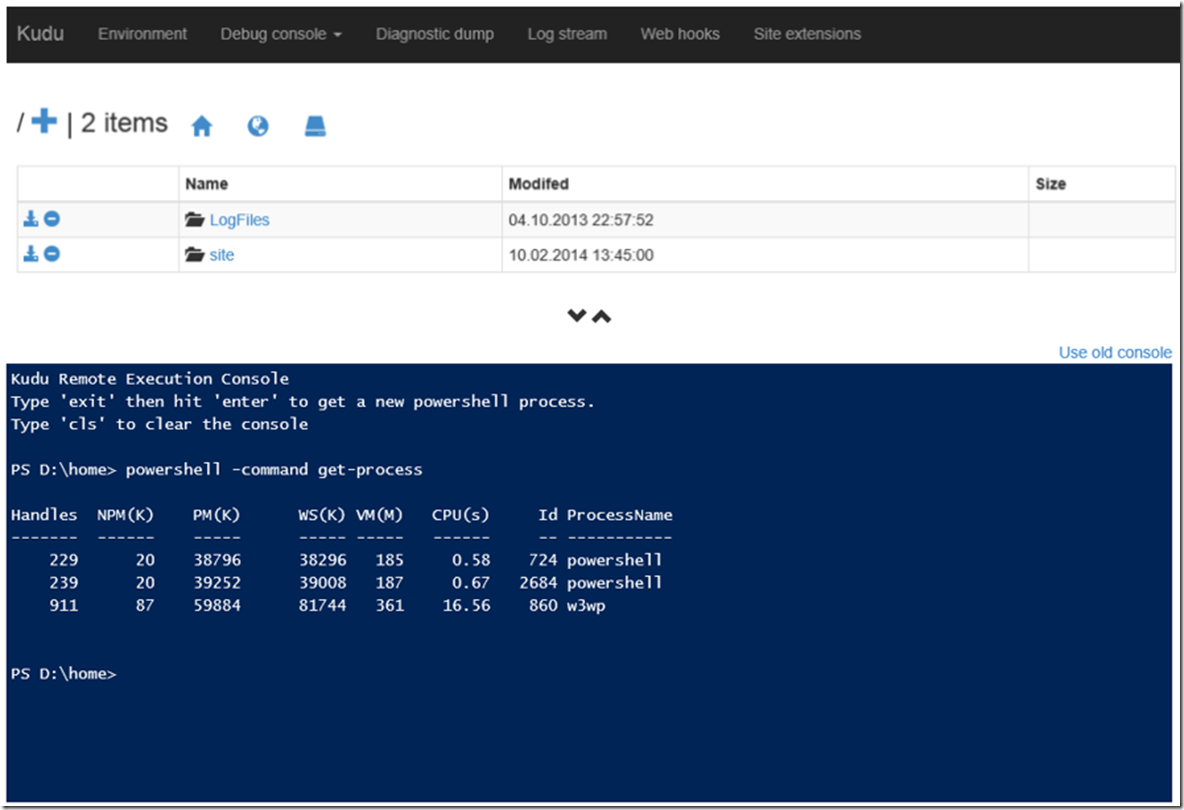Click the 'powershell -command get-process' command line
The height and width of the screenshot is (810, 1184).
273,470
